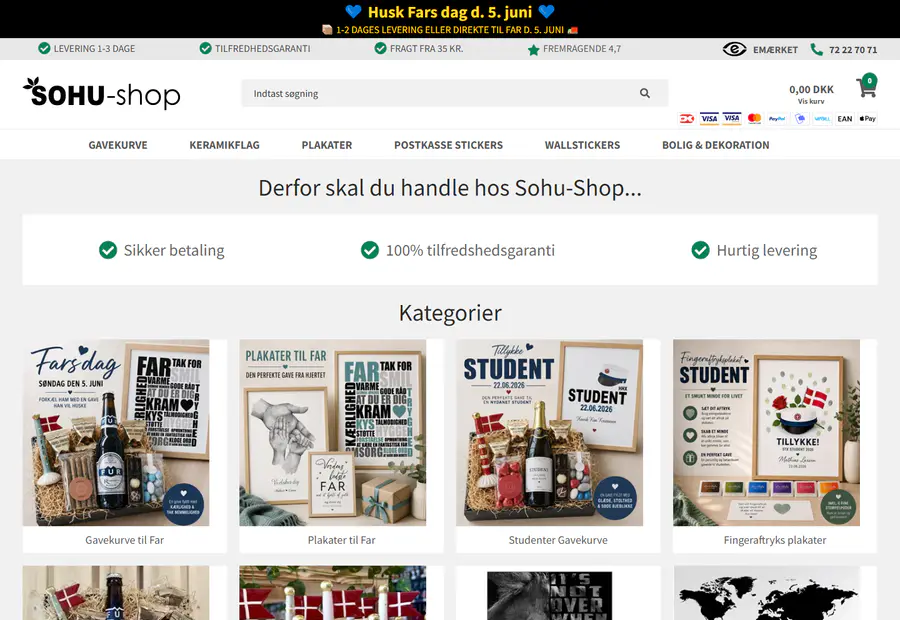Open the Fingeraftryks plakater category link
This screenshot has width=900, height=620.
point(775,540)
